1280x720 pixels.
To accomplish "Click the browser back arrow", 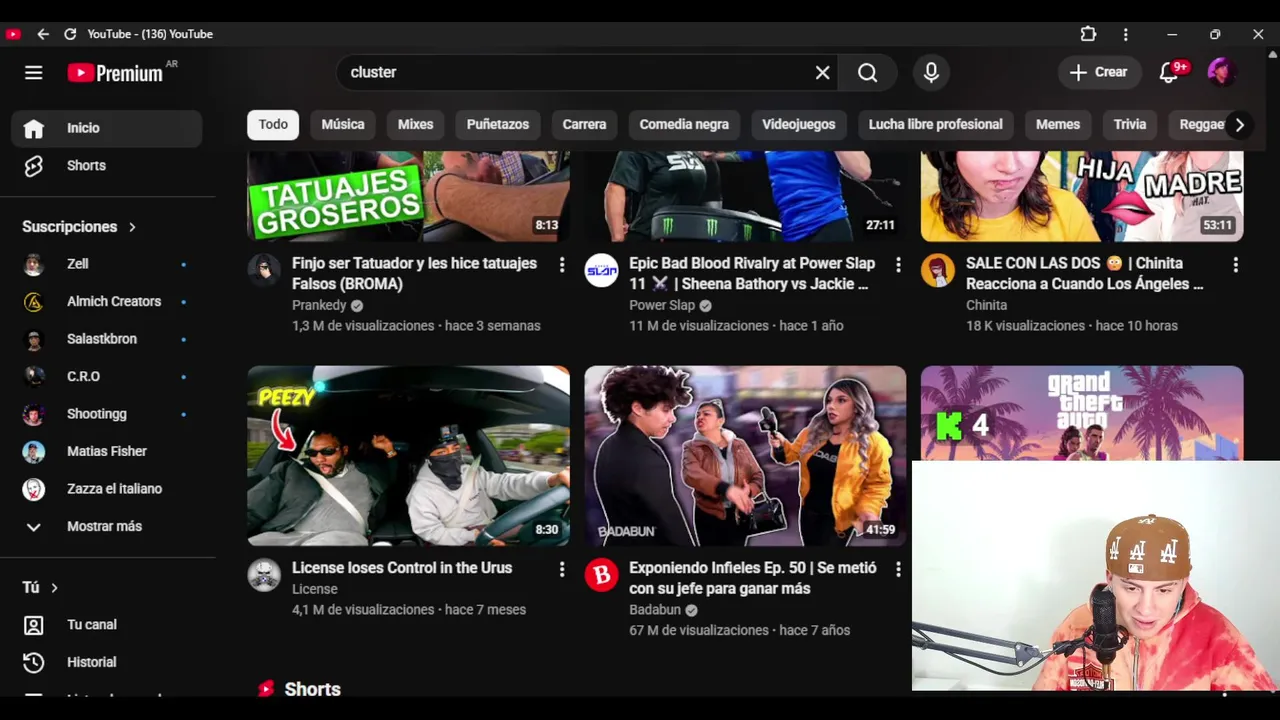I will tap(43, 34).
